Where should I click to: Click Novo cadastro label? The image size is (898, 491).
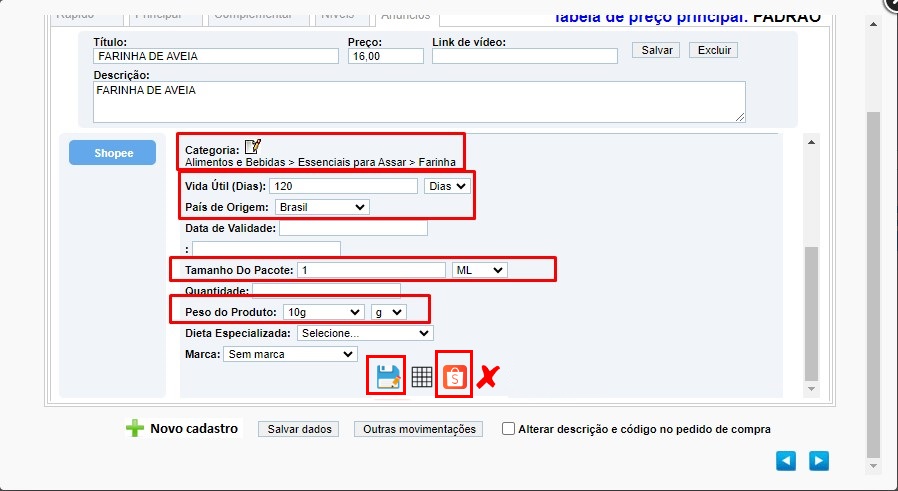tap(194, 429)
